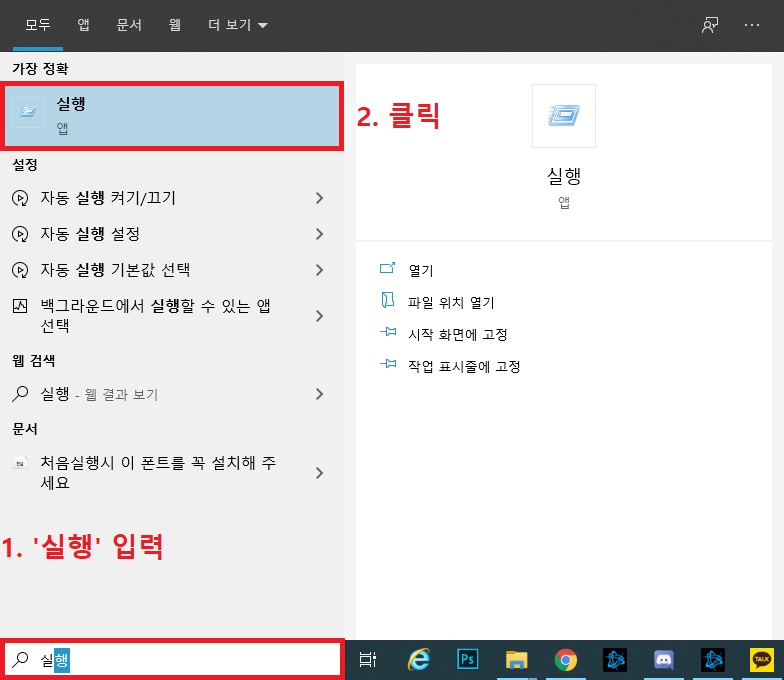784x680 pixels.
Task: Click 열기 to open the app
Action: (420, 270)
